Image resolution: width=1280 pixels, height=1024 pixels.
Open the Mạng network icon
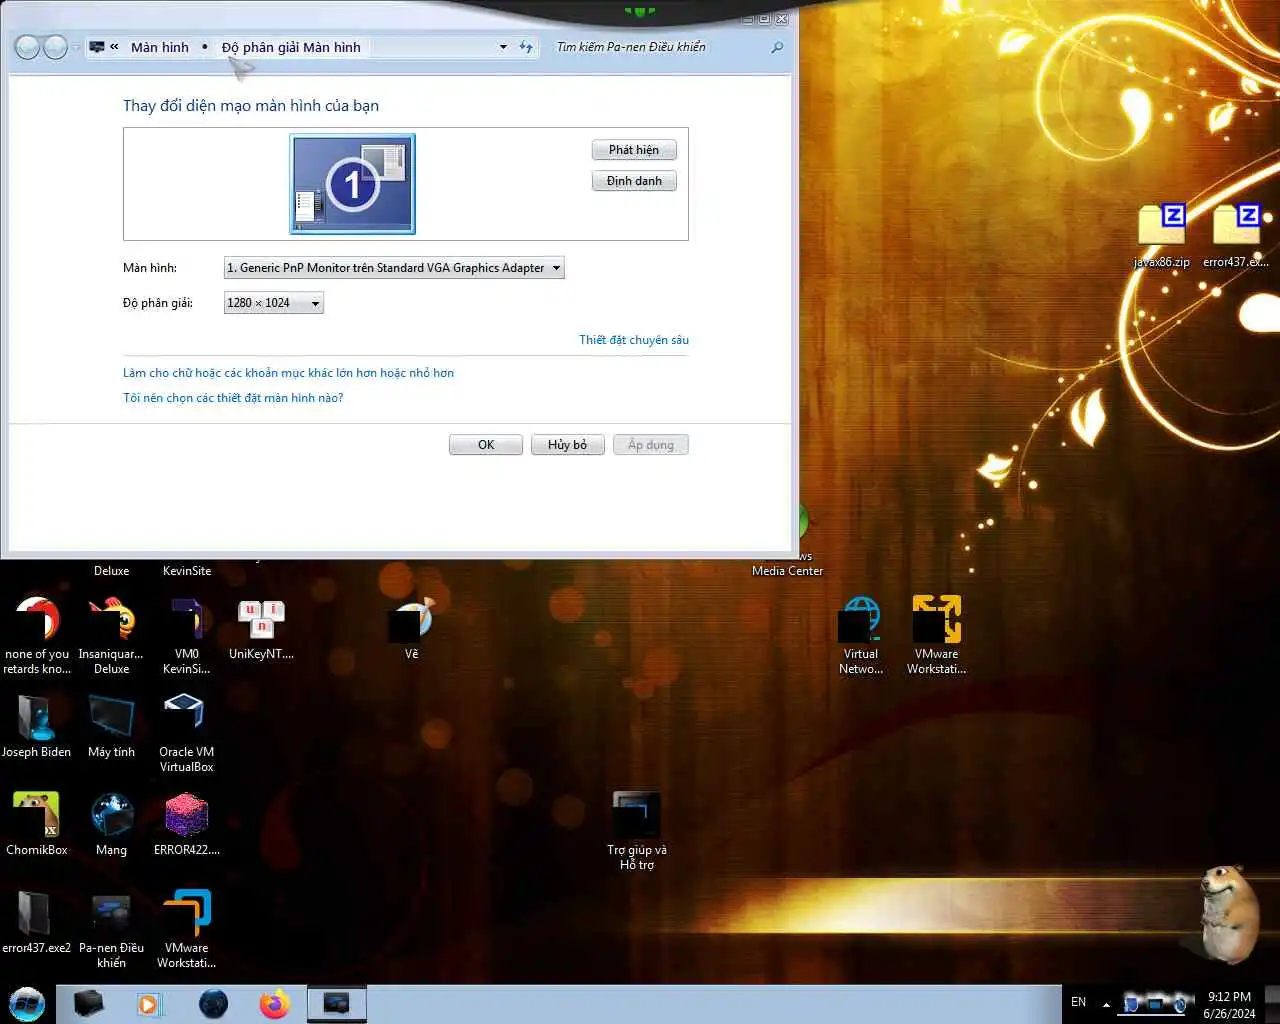[111, 823]
